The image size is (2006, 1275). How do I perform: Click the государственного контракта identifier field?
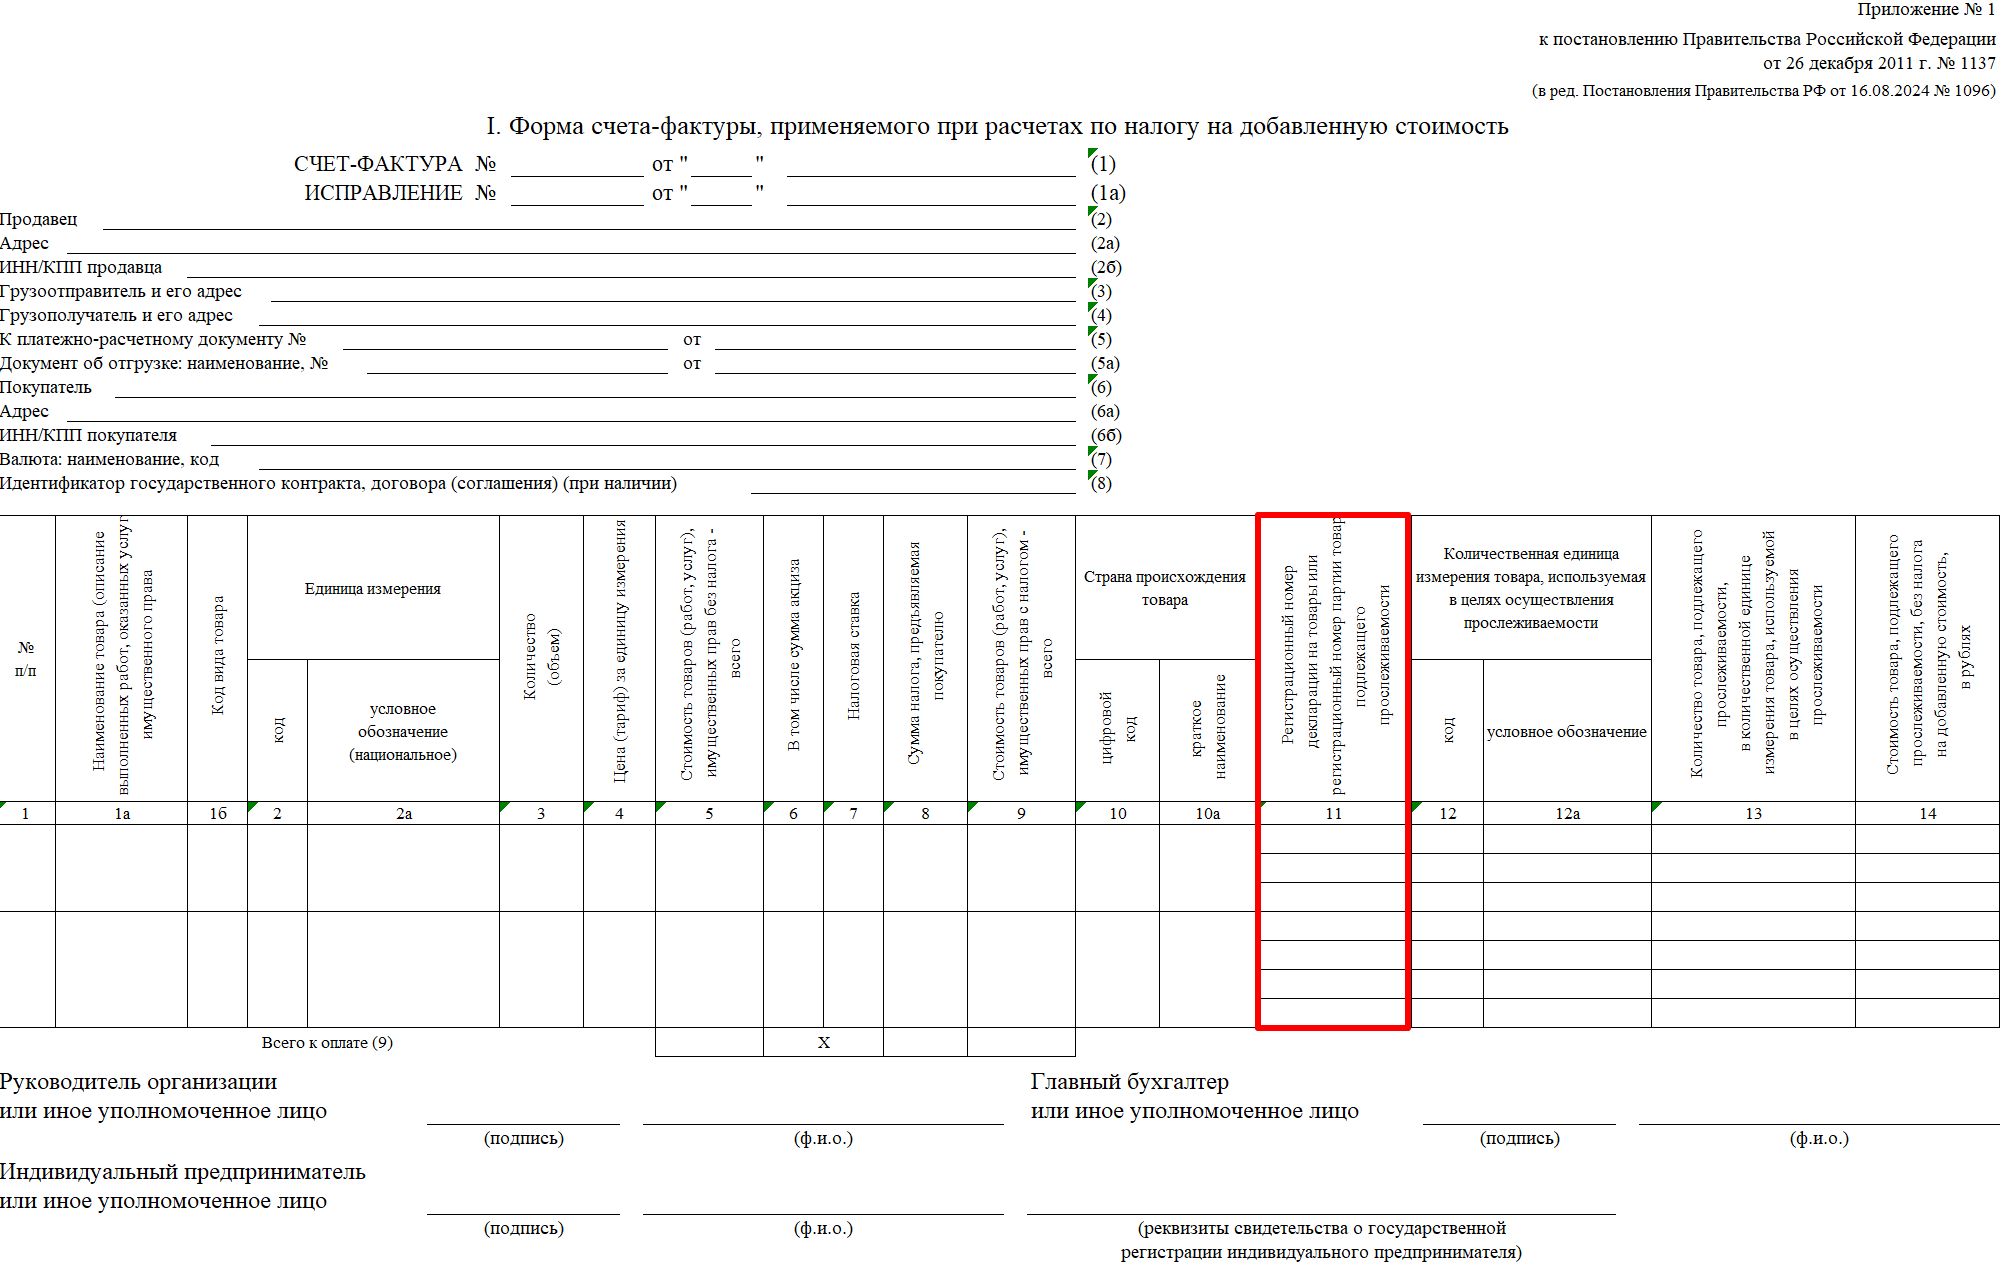912,484
